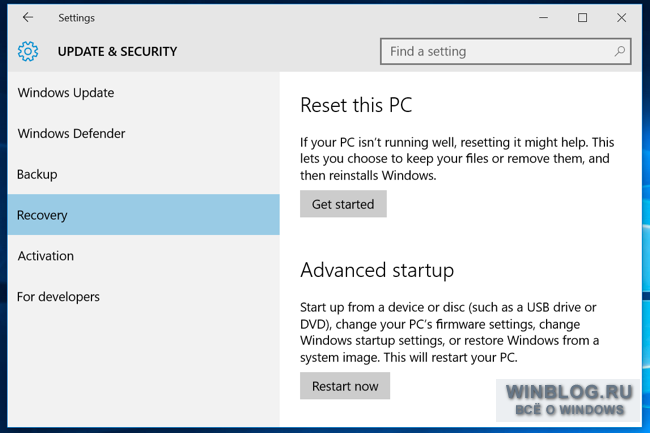The width and height of the screenshot is (650, 433).
Task: Click the magnifier search icon
Action: [x=620, y=51]
